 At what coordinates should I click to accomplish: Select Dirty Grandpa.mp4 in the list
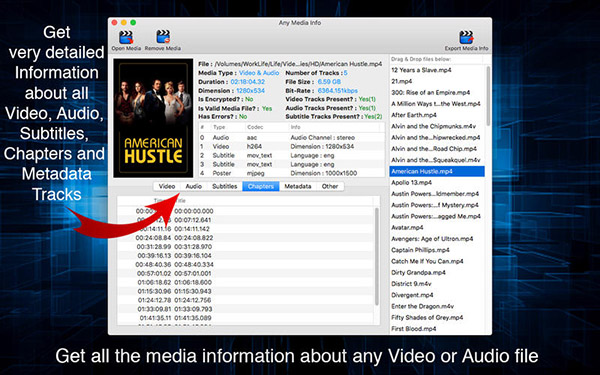pos(437,272)
